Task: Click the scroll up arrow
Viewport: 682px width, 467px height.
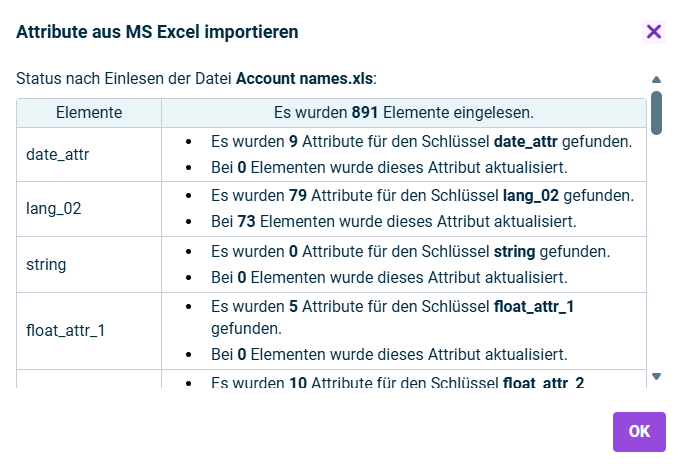Action: click(x=656, y=79)
